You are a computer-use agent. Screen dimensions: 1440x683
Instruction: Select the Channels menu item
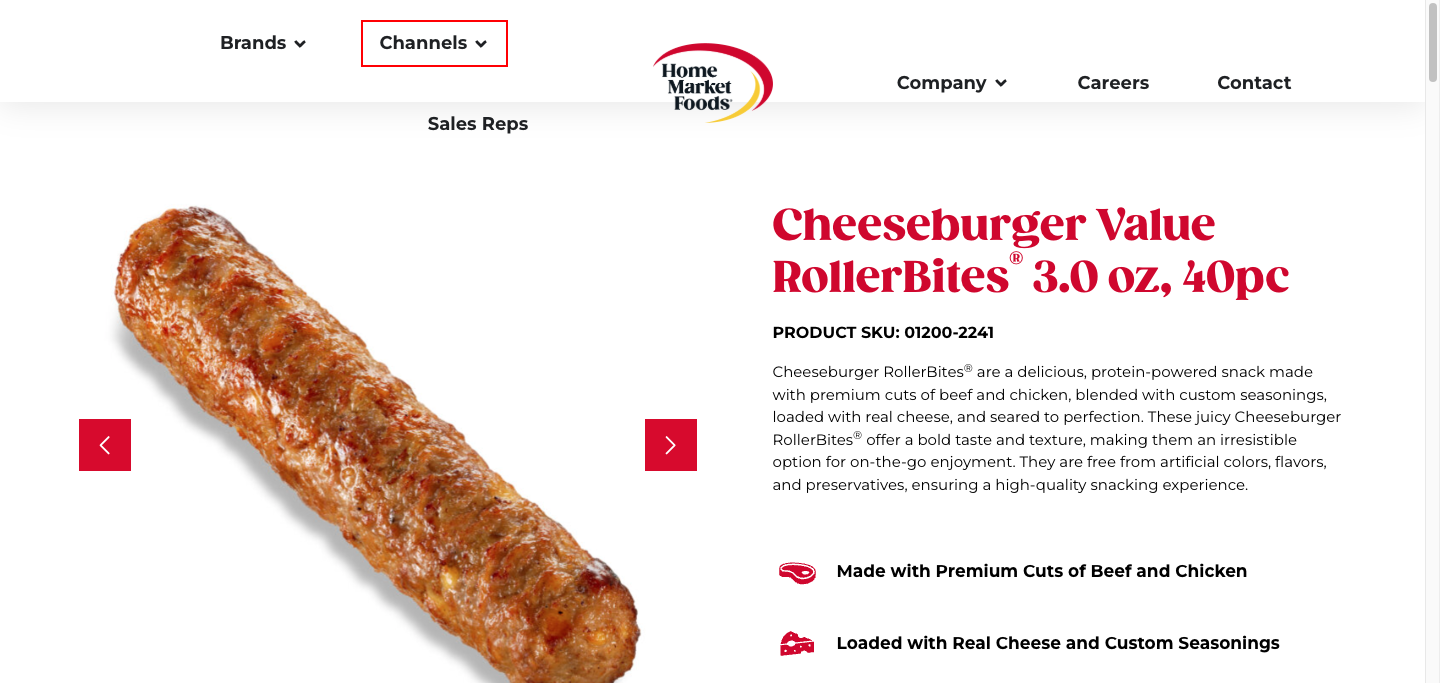(423, 43)
